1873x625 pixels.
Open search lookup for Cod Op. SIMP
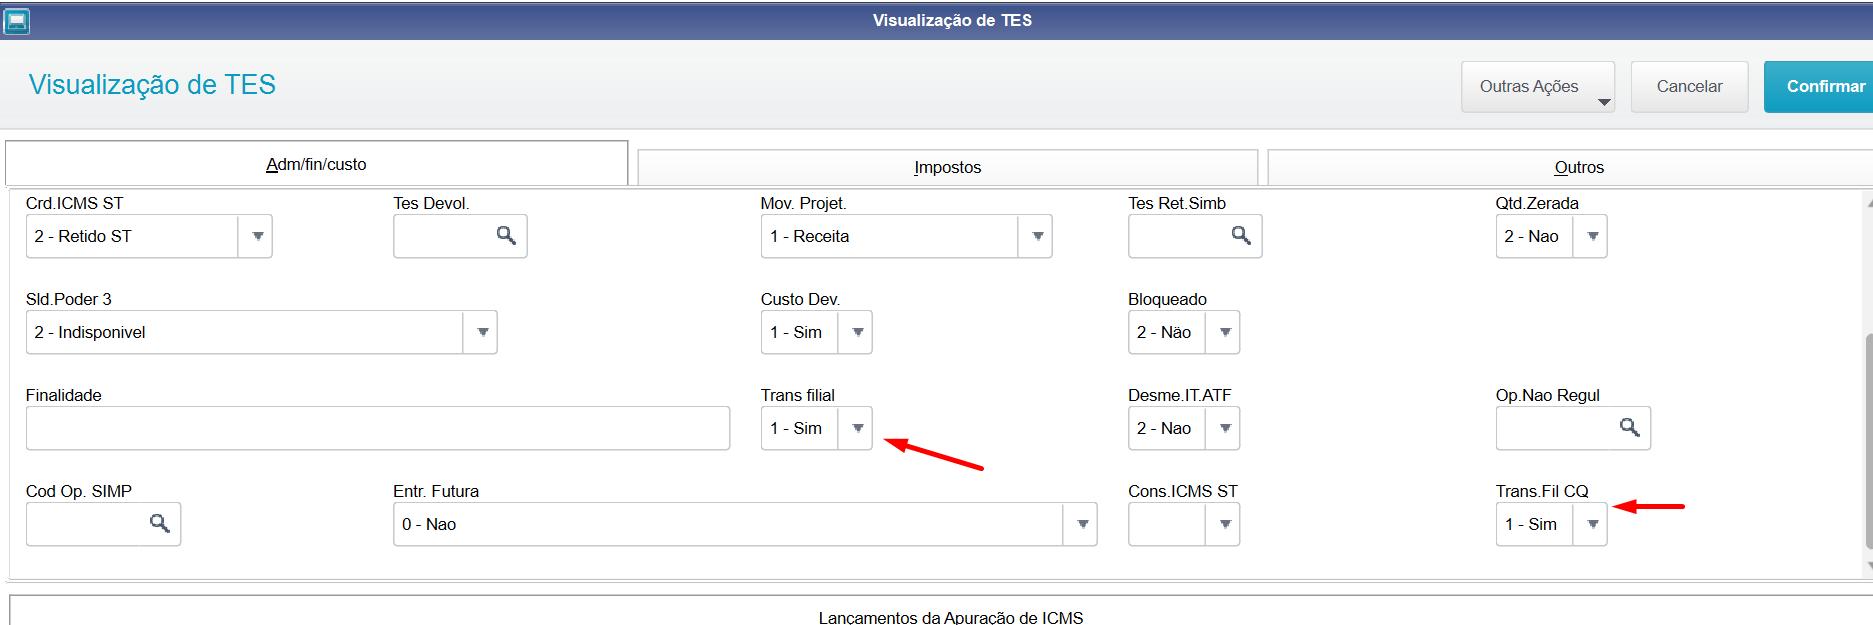point(159,523)
